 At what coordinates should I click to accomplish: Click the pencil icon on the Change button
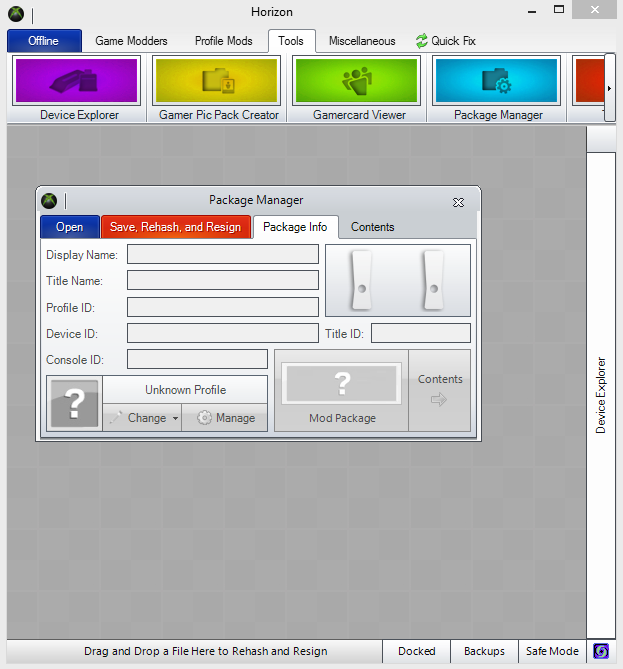116,417
